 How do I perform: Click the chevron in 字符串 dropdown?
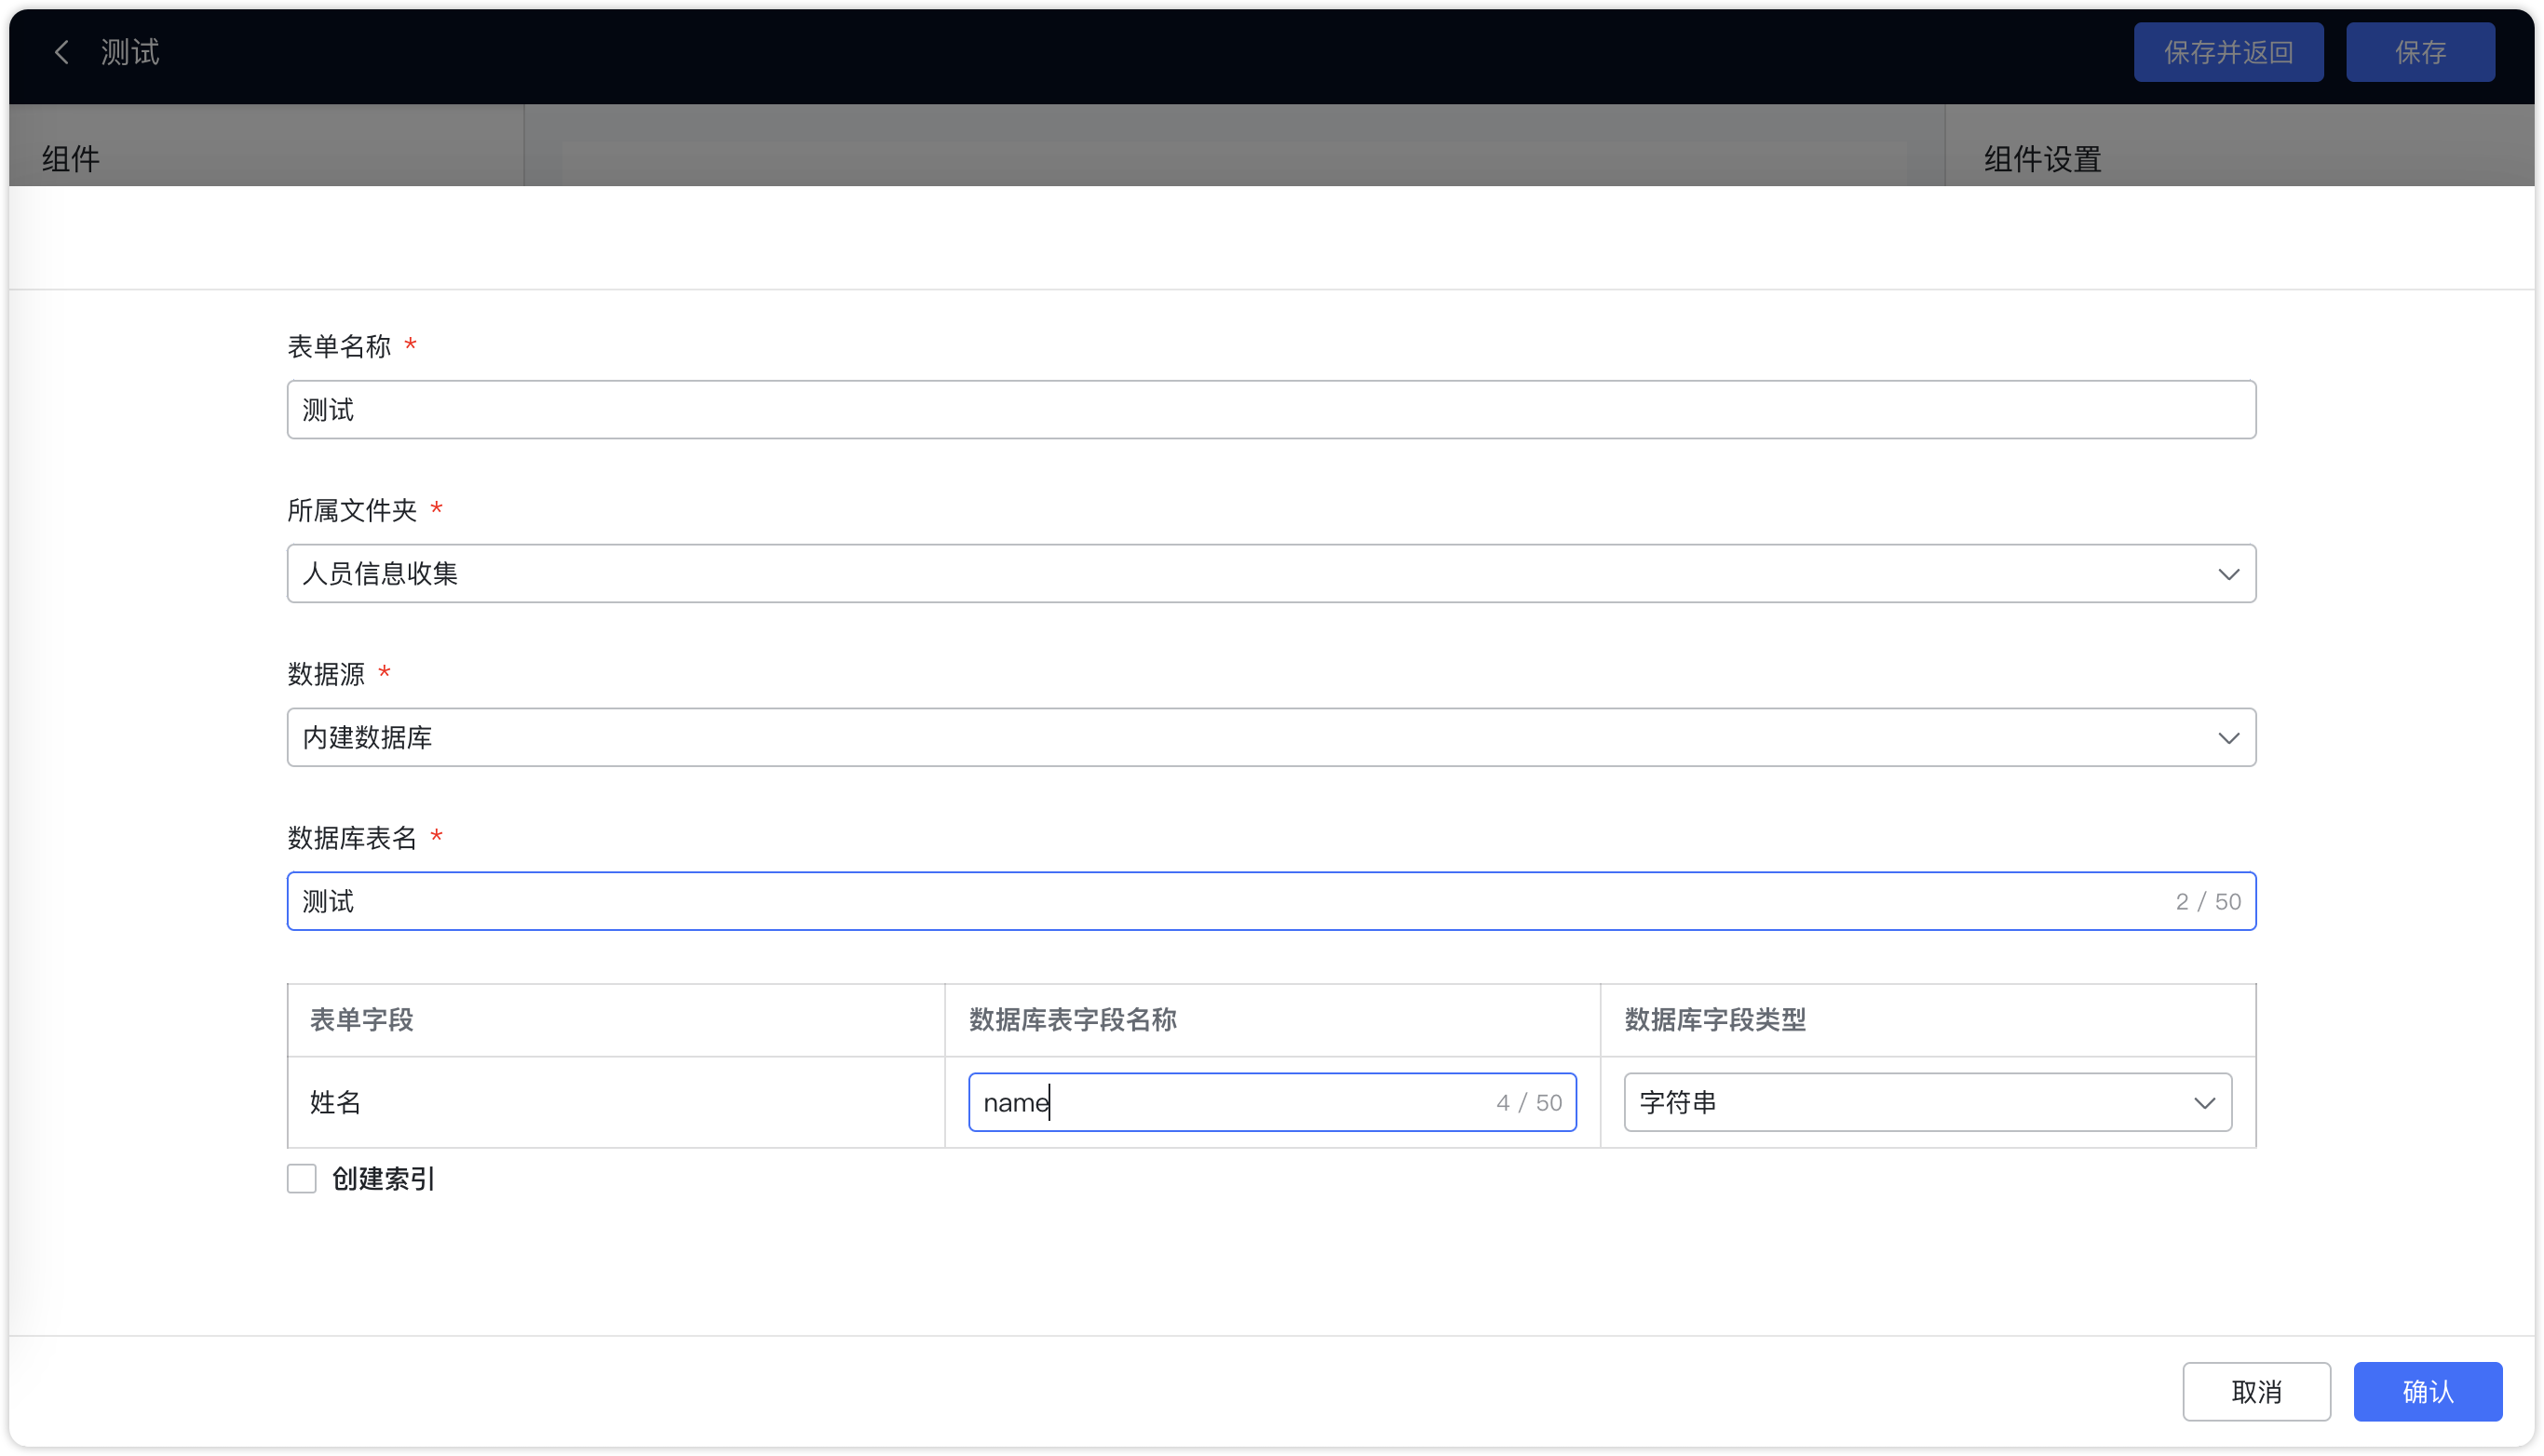[x=2204, y=1104]
